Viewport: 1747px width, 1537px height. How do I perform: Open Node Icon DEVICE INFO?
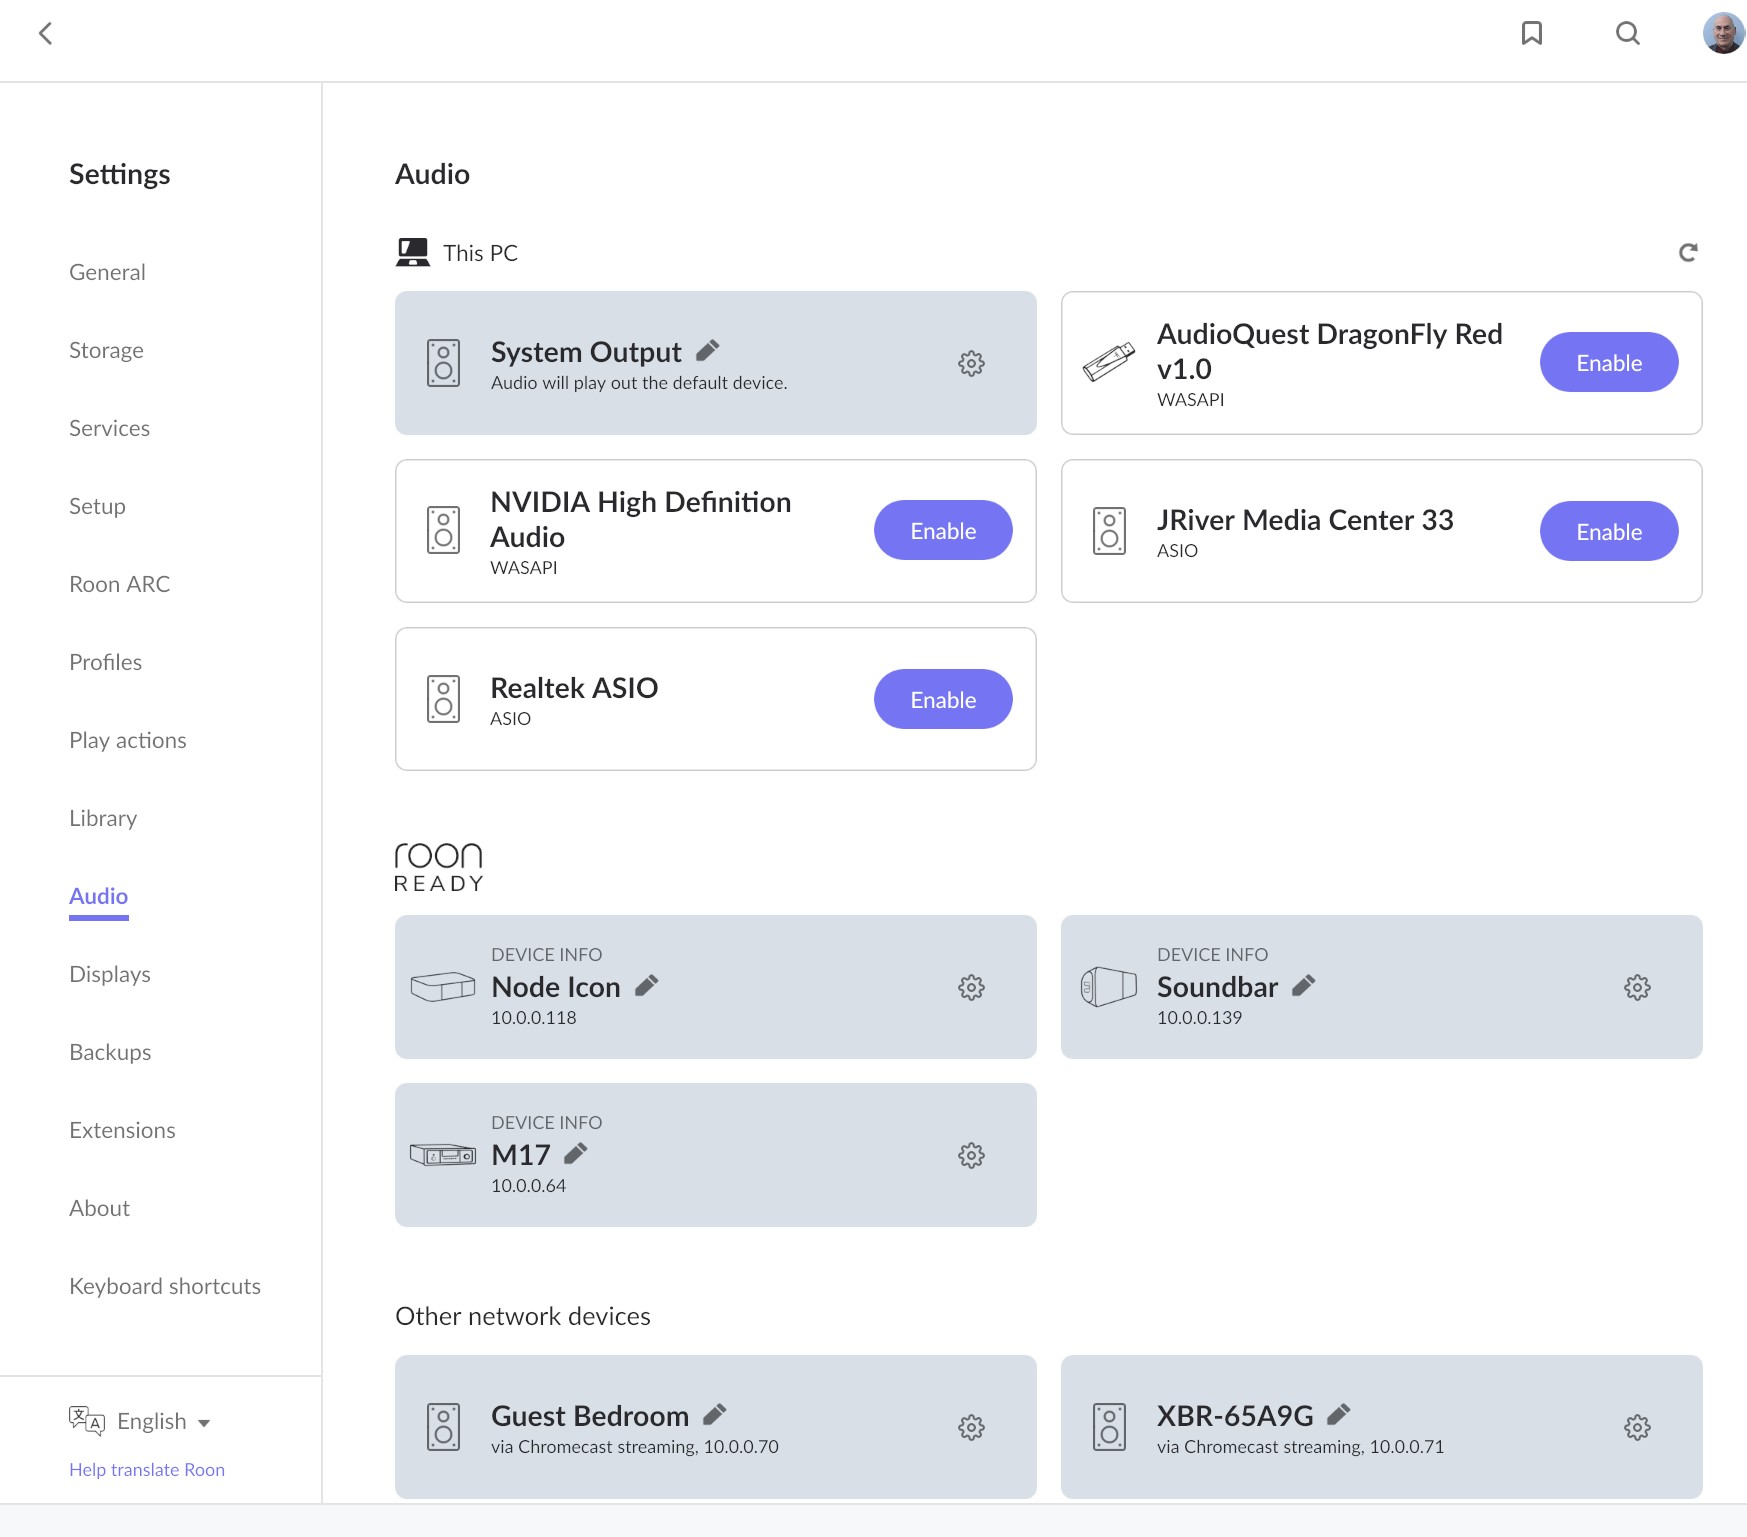click(x=546, y=955)
